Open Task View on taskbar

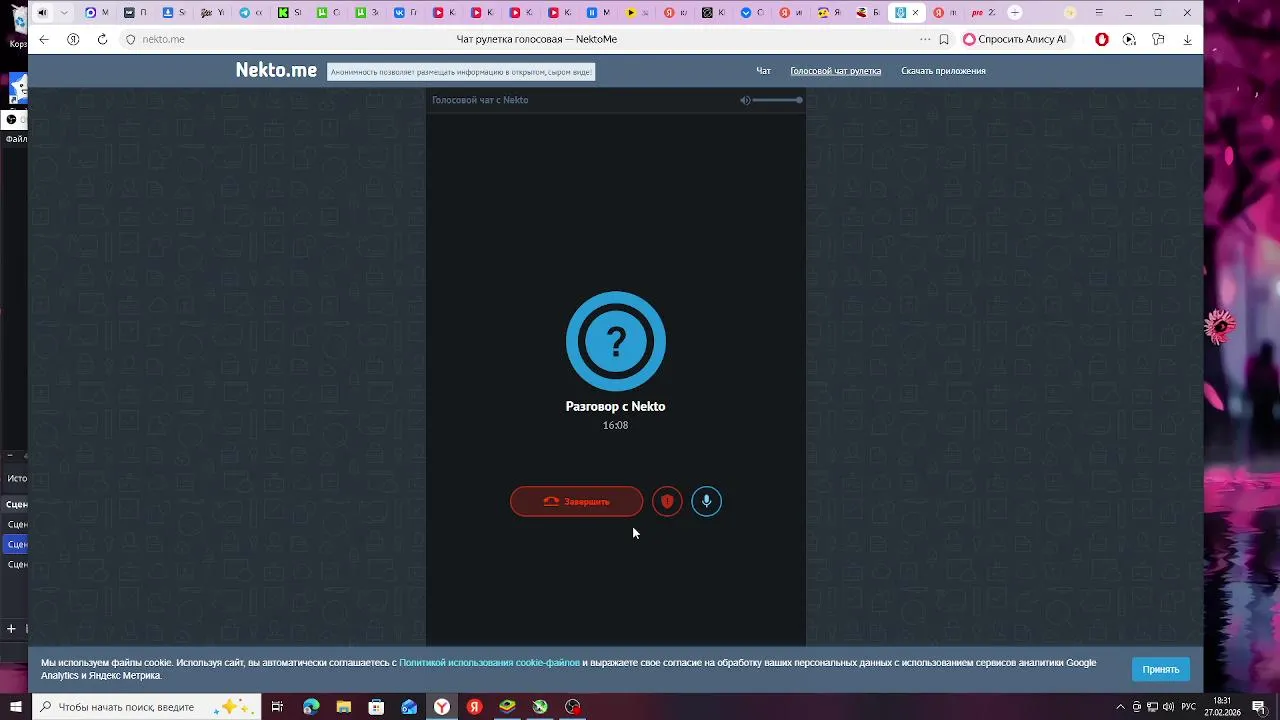[277, 707]
